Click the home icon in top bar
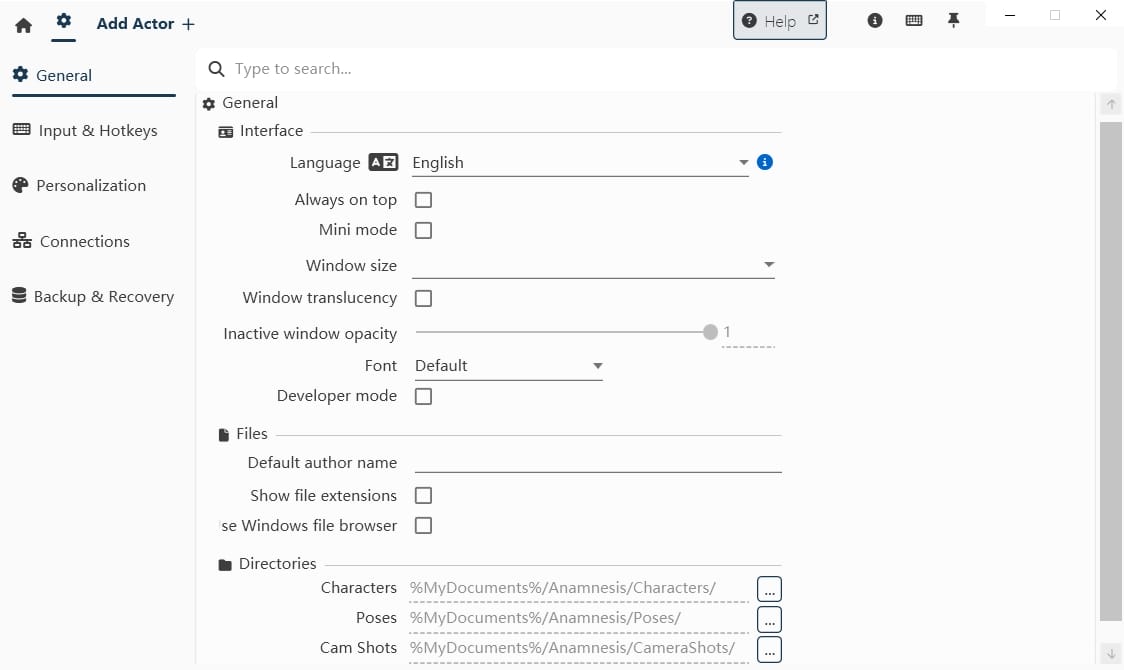Image resolution: width=1124 pixels, height=670 pixels. (x=24, y=25)
